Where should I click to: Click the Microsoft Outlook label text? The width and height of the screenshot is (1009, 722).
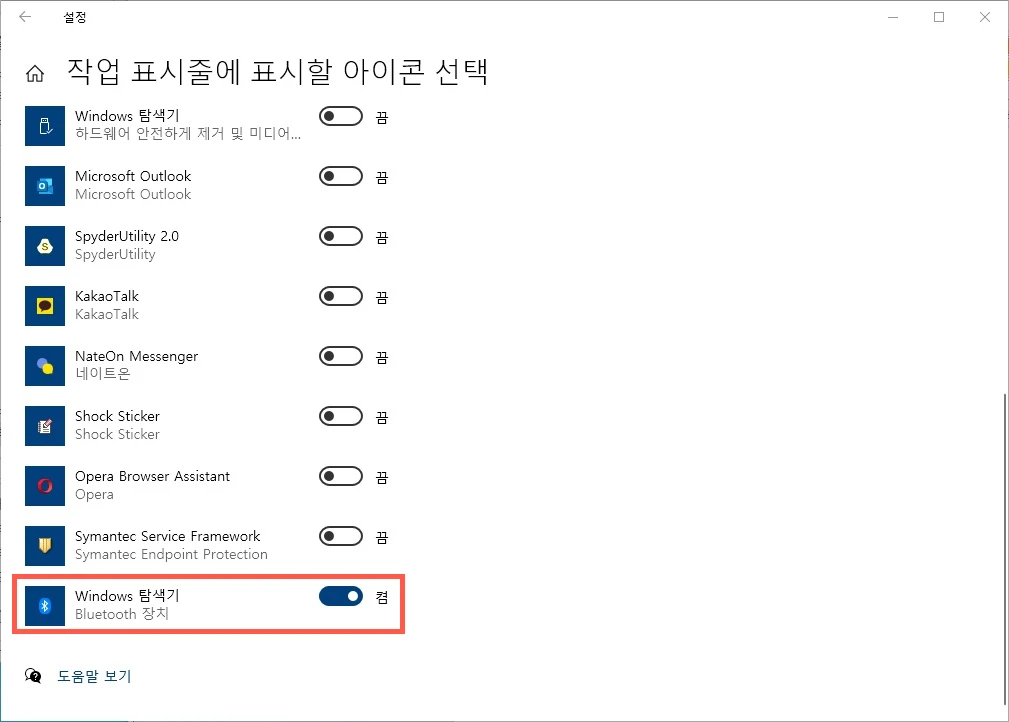(x=133, y=176)
